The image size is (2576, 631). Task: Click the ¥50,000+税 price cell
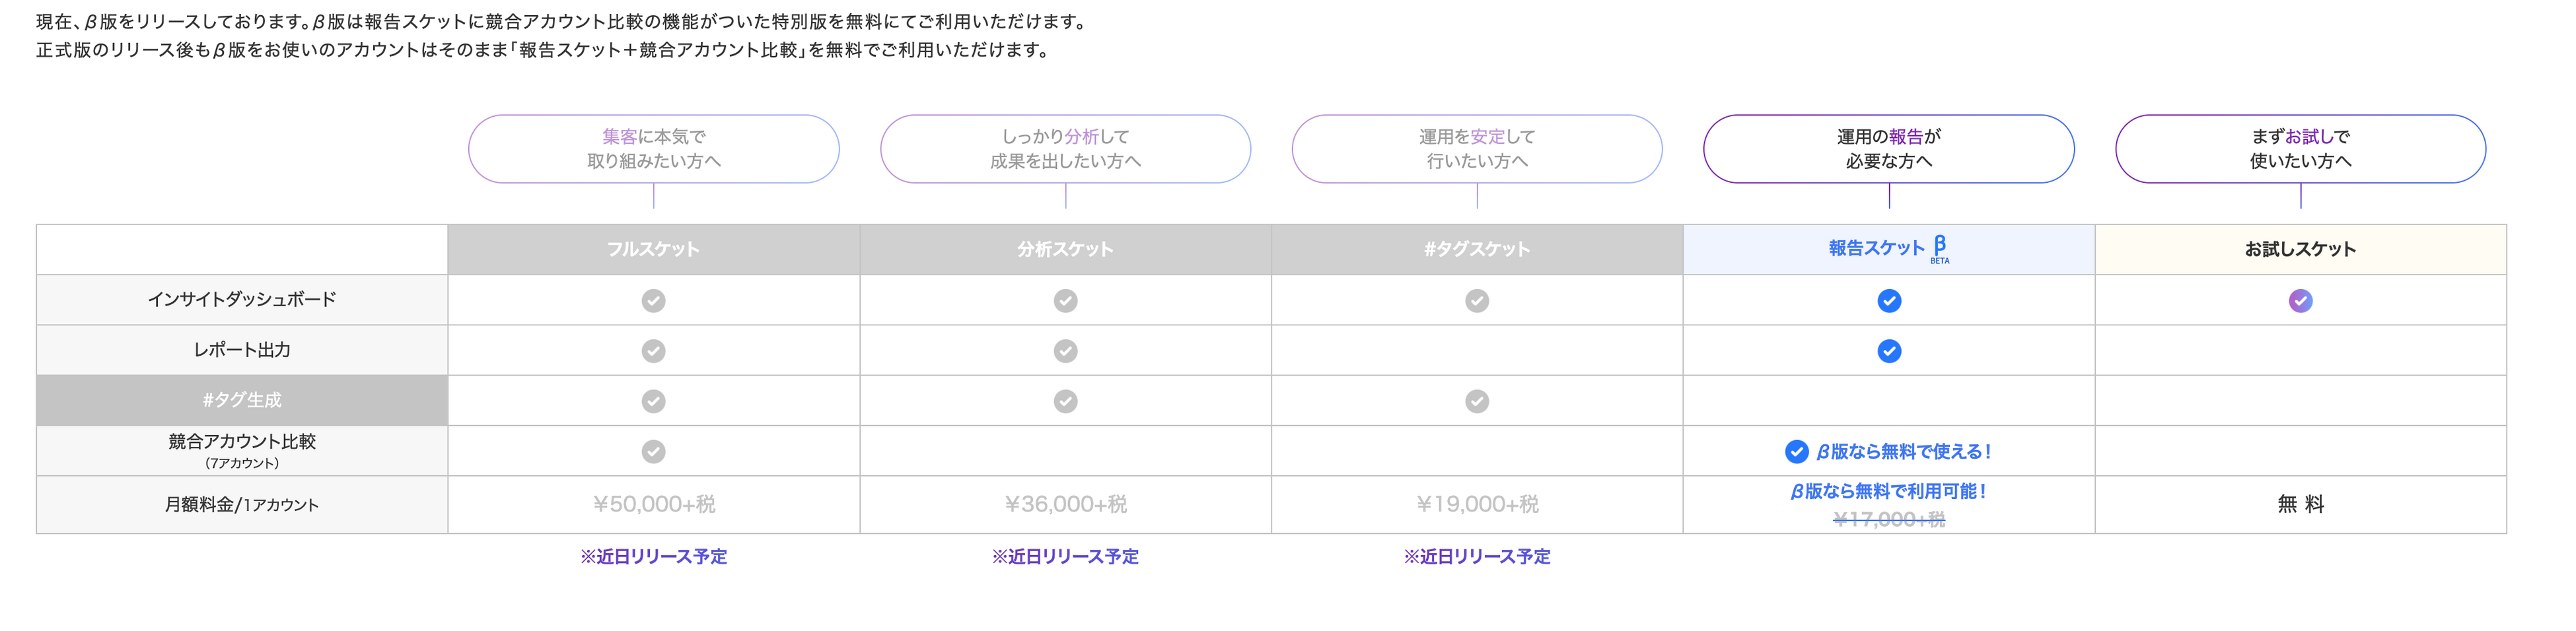point(653,504)
